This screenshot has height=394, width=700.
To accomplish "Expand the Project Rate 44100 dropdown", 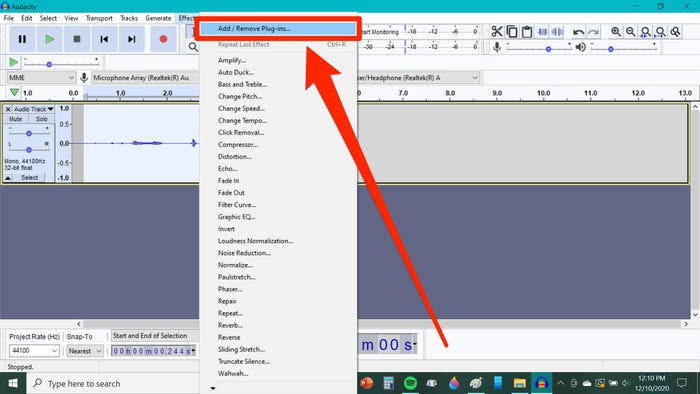I will pos(34,351).
